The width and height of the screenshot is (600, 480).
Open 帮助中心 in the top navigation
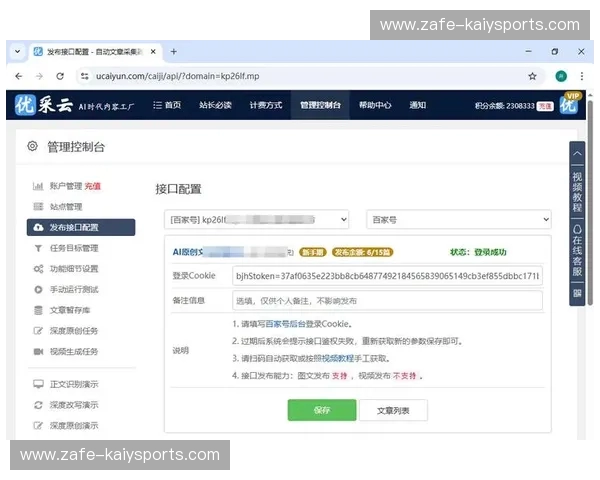(x=375, y=105)
